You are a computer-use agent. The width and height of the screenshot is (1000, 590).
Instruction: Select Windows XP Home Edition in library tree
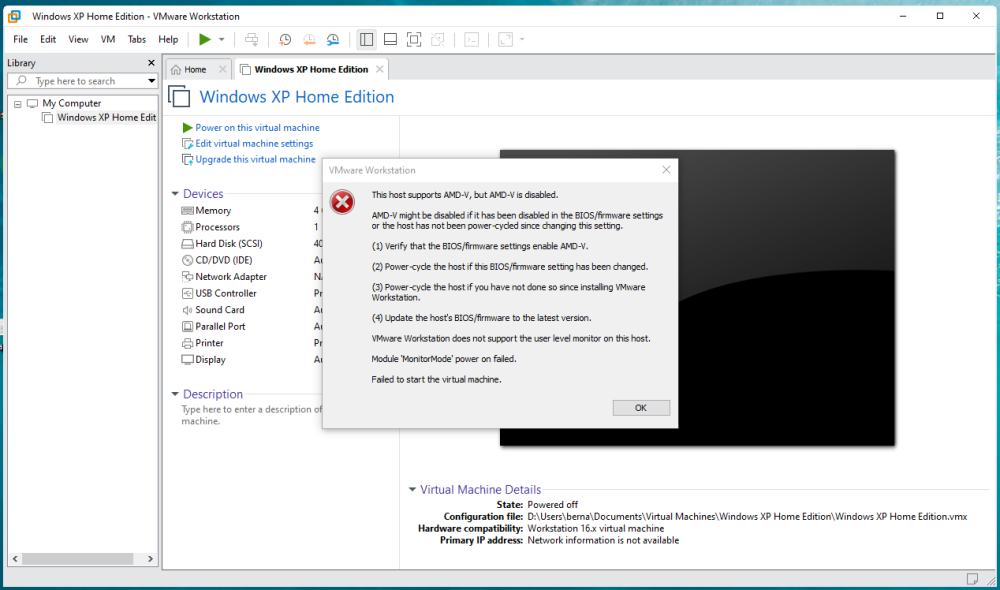click(x=106, y=117)
